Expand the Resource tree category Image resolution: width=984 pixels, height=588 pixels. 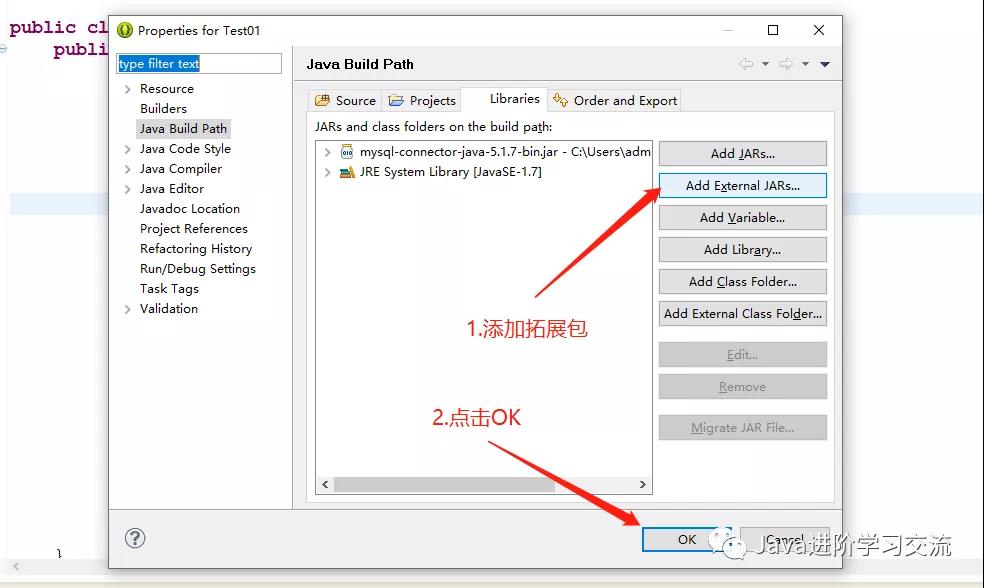[127, 89]
